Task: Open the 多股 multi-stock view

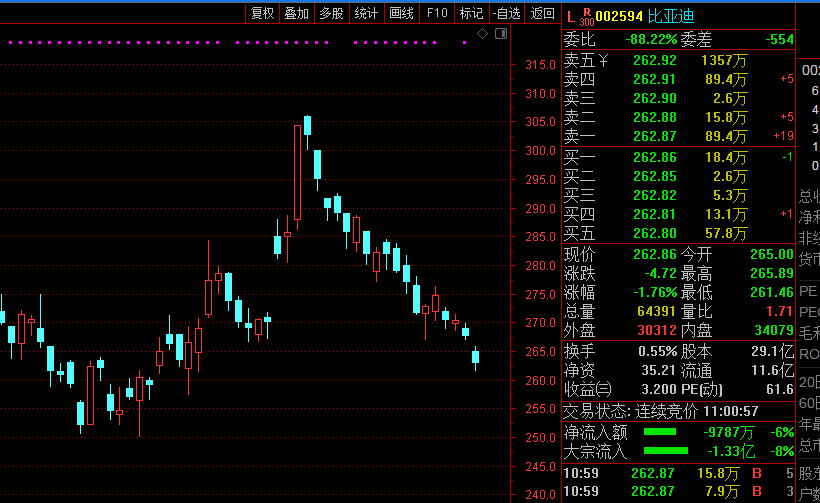Action: pyautogui.click(x=332, y=14)
